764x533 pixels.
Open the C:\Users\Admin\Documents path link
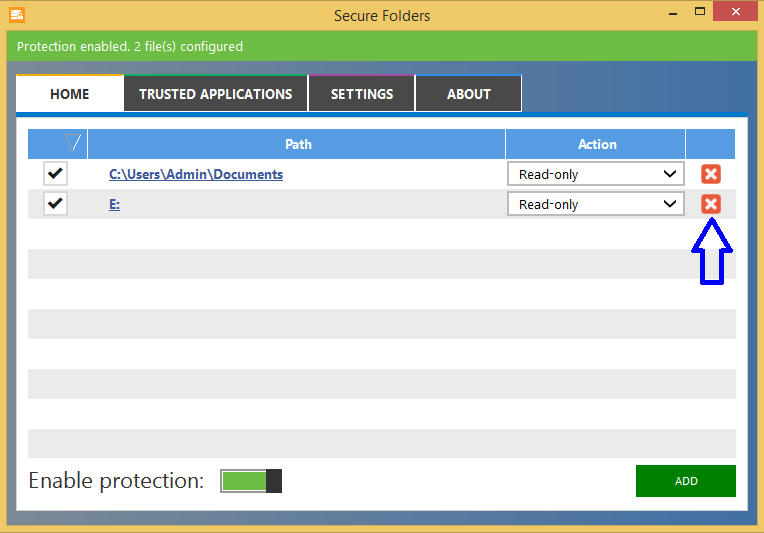[196, 174]
